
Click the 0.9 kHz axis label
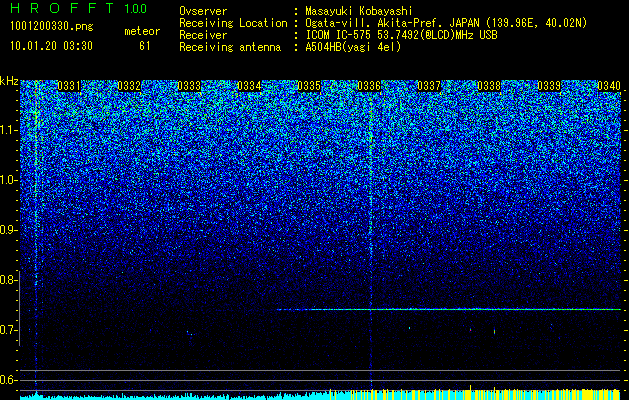click(x=8, y=230)
